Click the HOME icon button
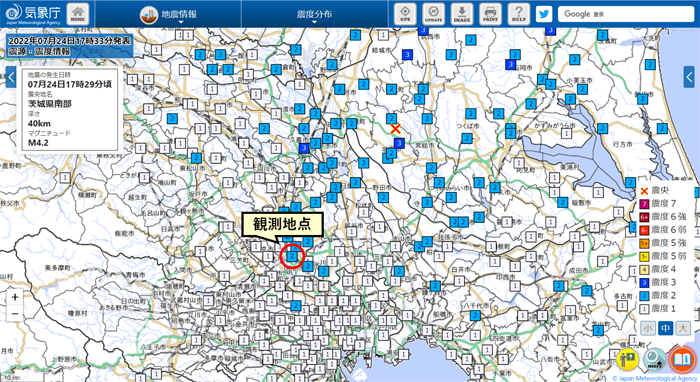This screenshot has width=700, height=382. 78,14
